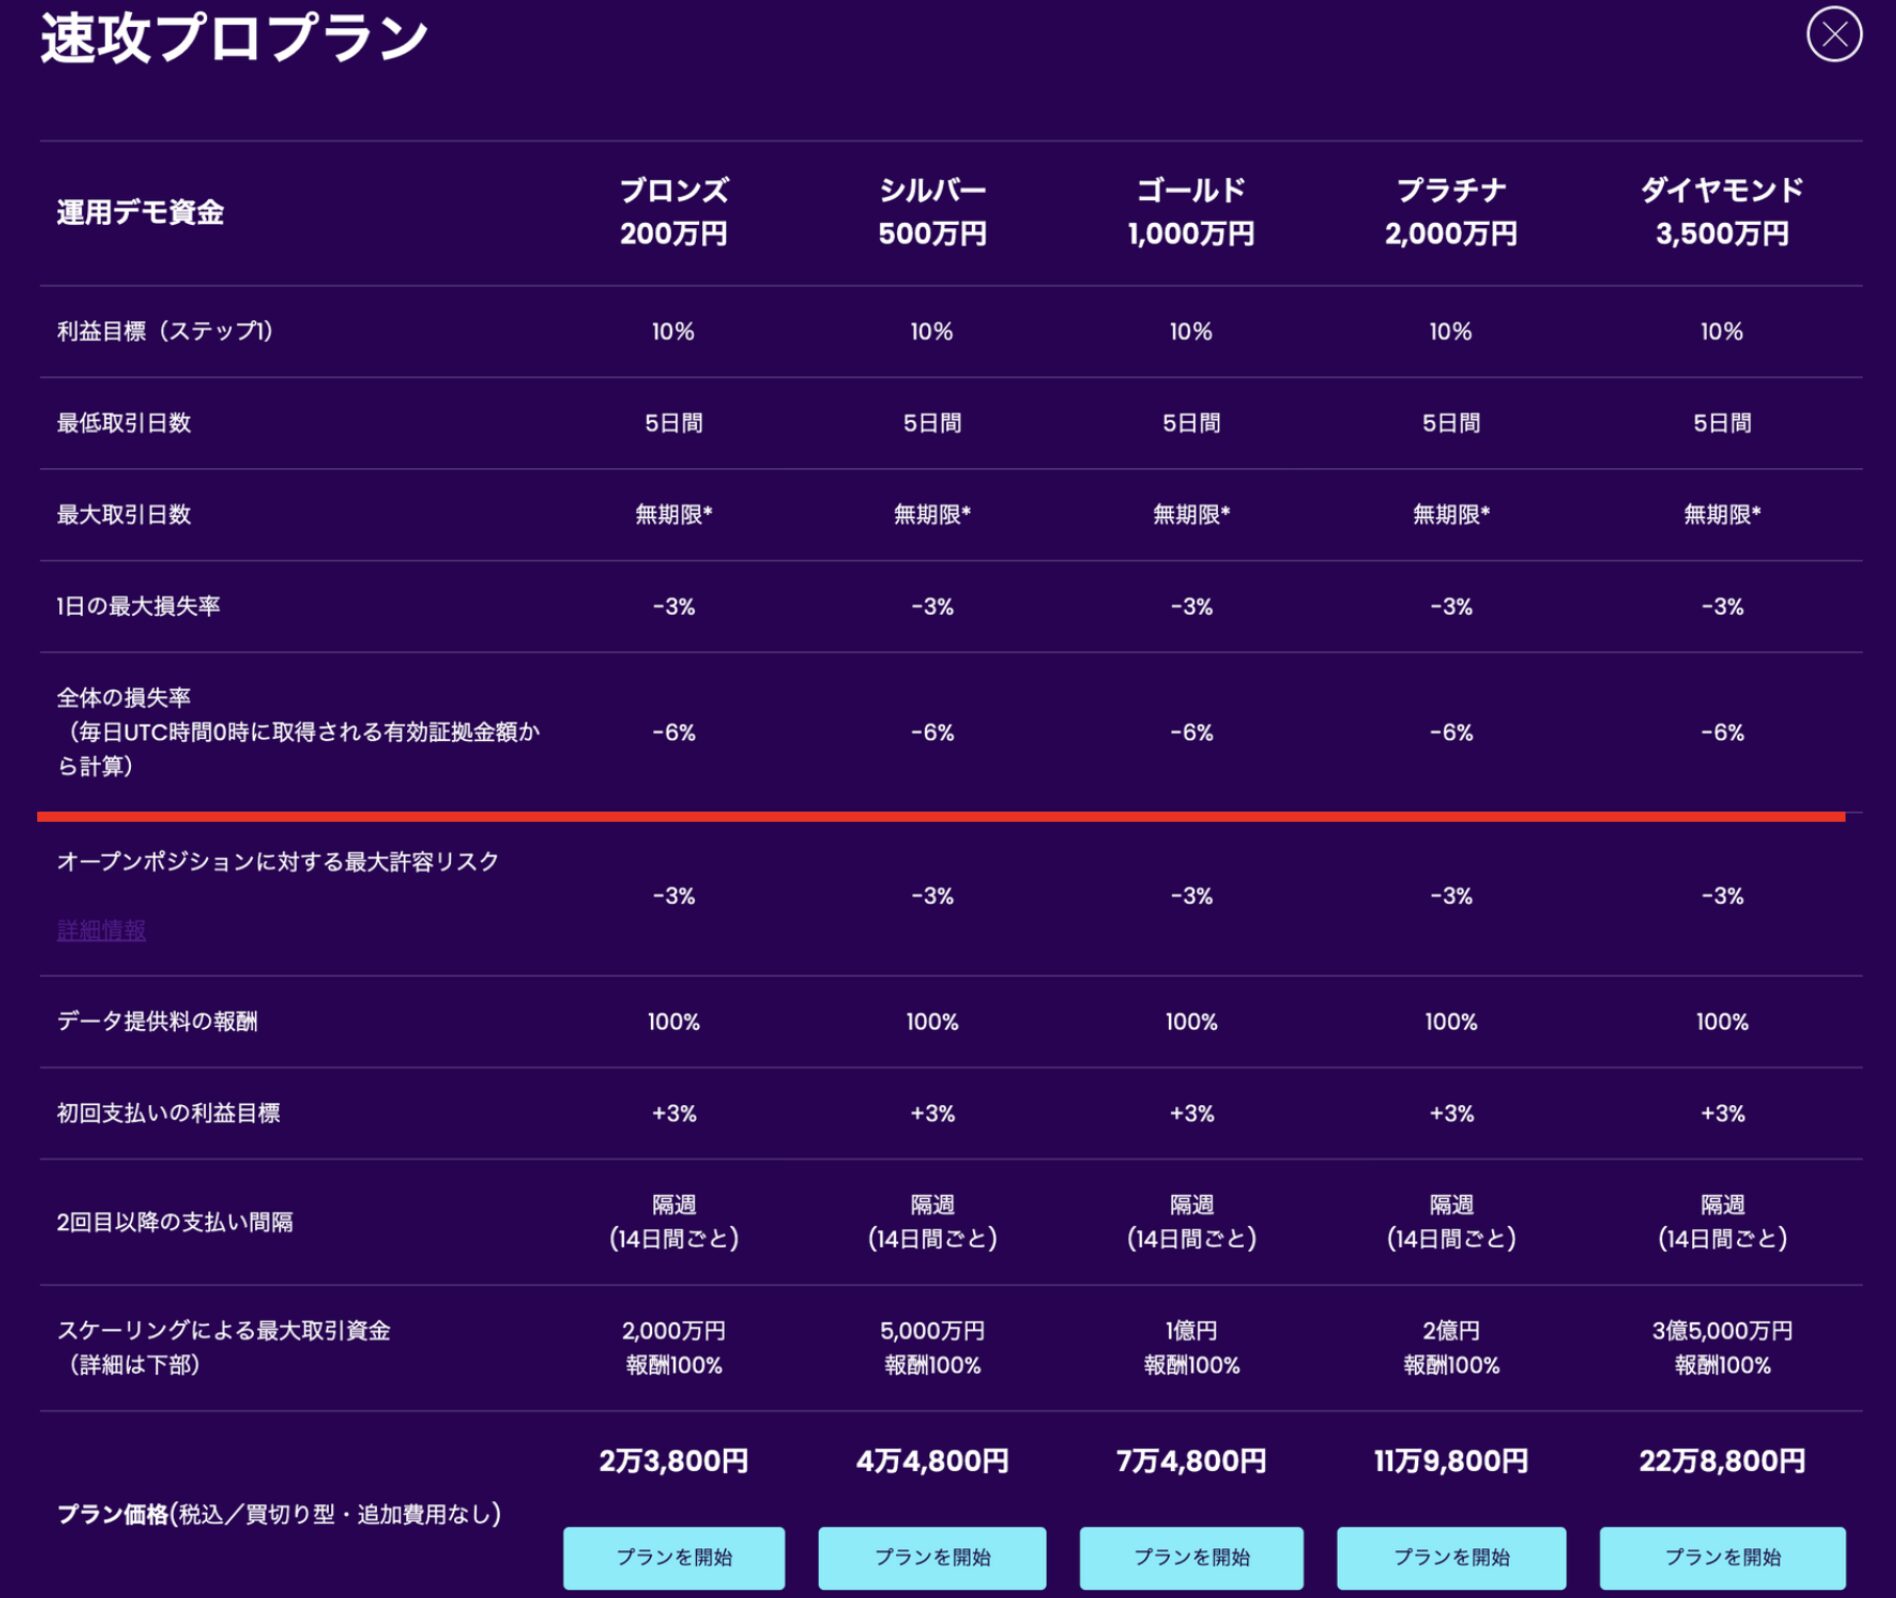Click the 速攻プロプラン page title
The height and width of the screenshot is (1598, 1896).
(x=234, y=38)
